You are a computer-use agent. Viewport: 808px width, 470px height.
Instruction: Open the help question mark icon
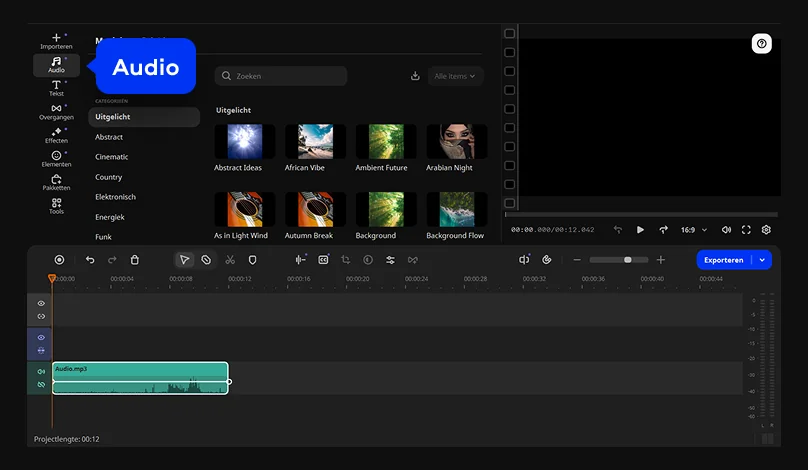click(762, 44)
